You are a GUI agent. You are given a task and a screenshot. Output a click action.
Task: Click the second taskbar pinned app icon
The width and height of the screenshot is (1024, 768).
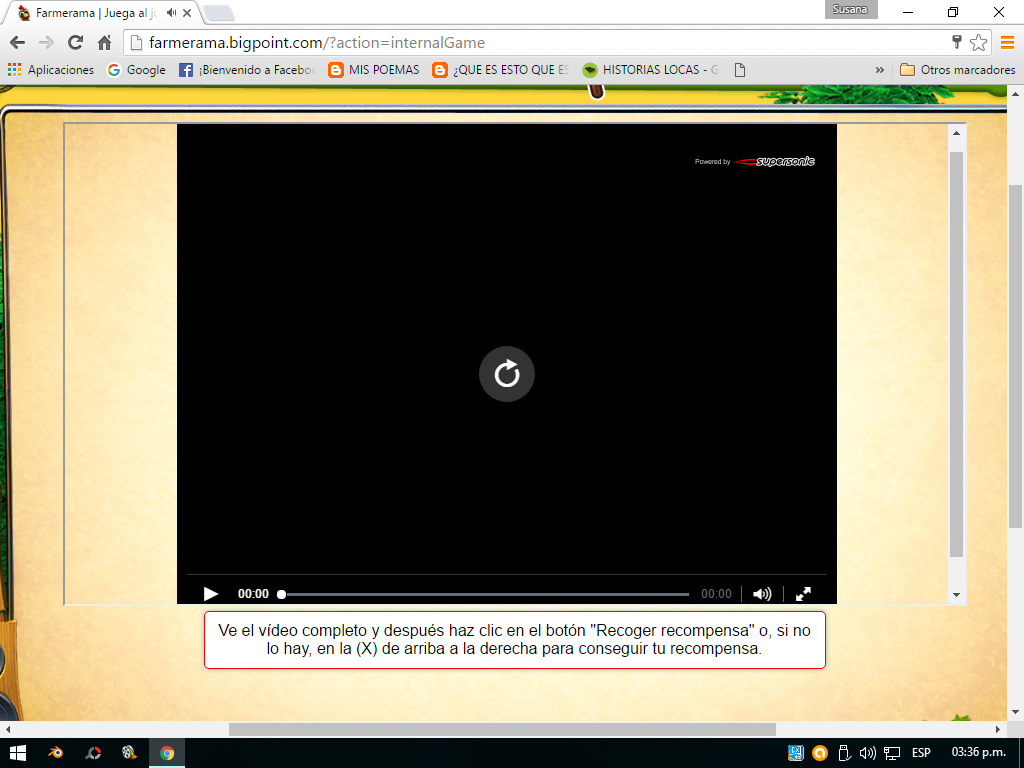[93, 753]
